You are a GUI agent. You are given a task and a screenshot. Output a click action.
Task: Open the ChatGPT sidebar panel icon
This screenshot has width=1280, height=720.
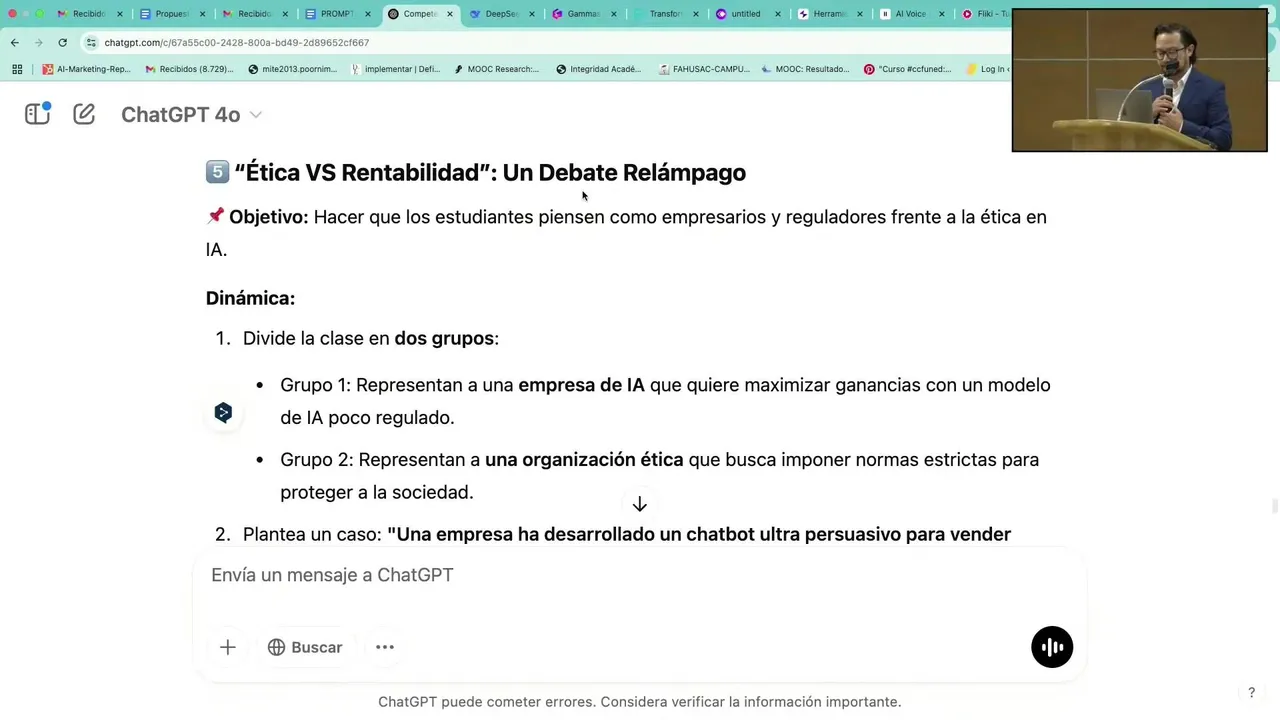pyautogui.click(x=37, y=114)
